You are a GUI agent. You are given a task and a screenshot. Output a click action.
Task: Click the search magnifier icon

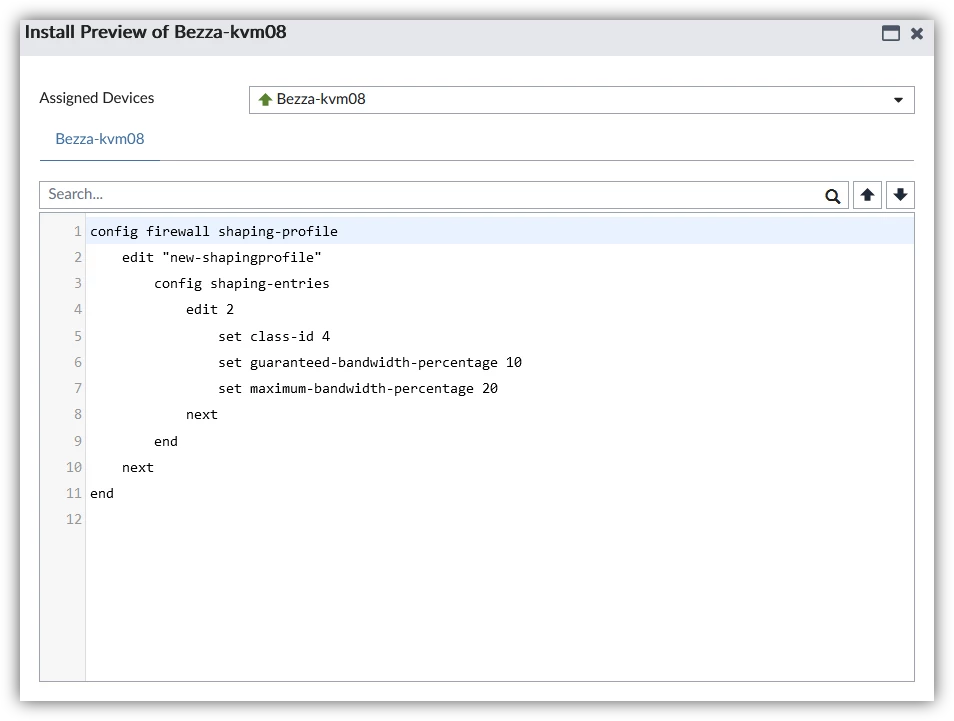(x=832, y=196)
